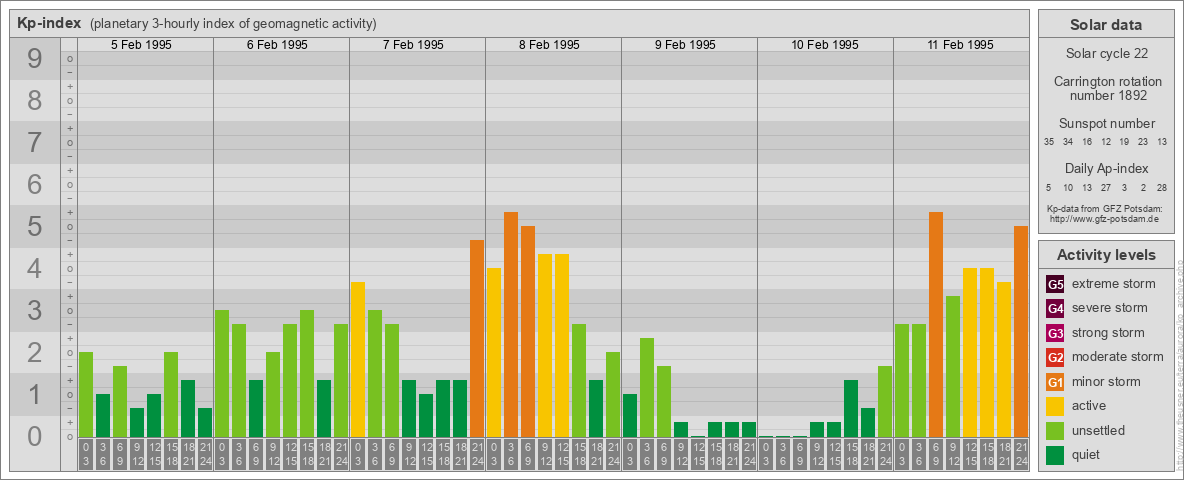Click the Kp scale number 7
1184x480 pixels.
pyautogui.click(x=35, y=142)
